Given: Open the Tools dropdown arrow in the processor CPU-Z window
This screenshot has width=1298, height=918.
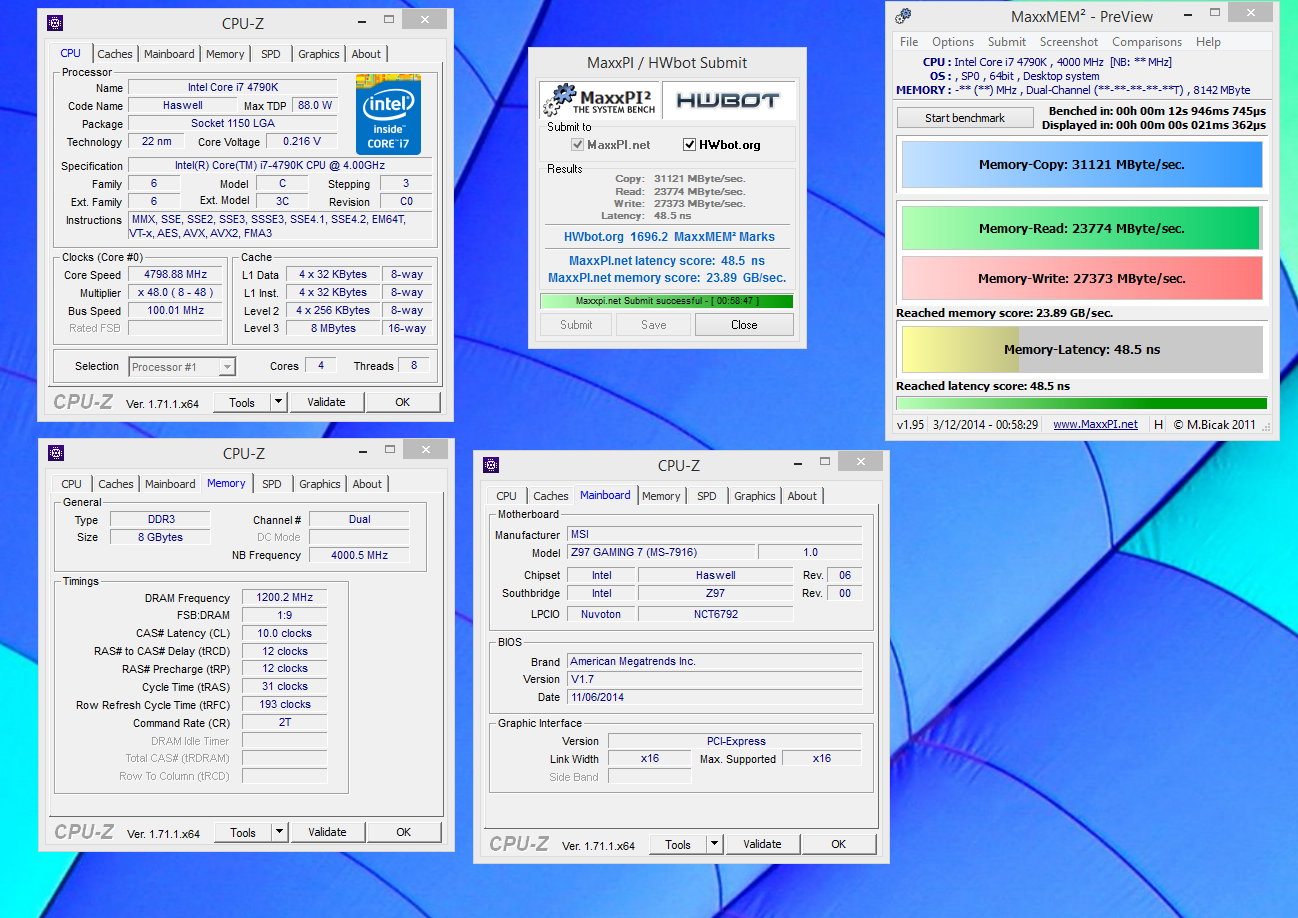Looking at the screenshot, I should [x=278, y=402].
